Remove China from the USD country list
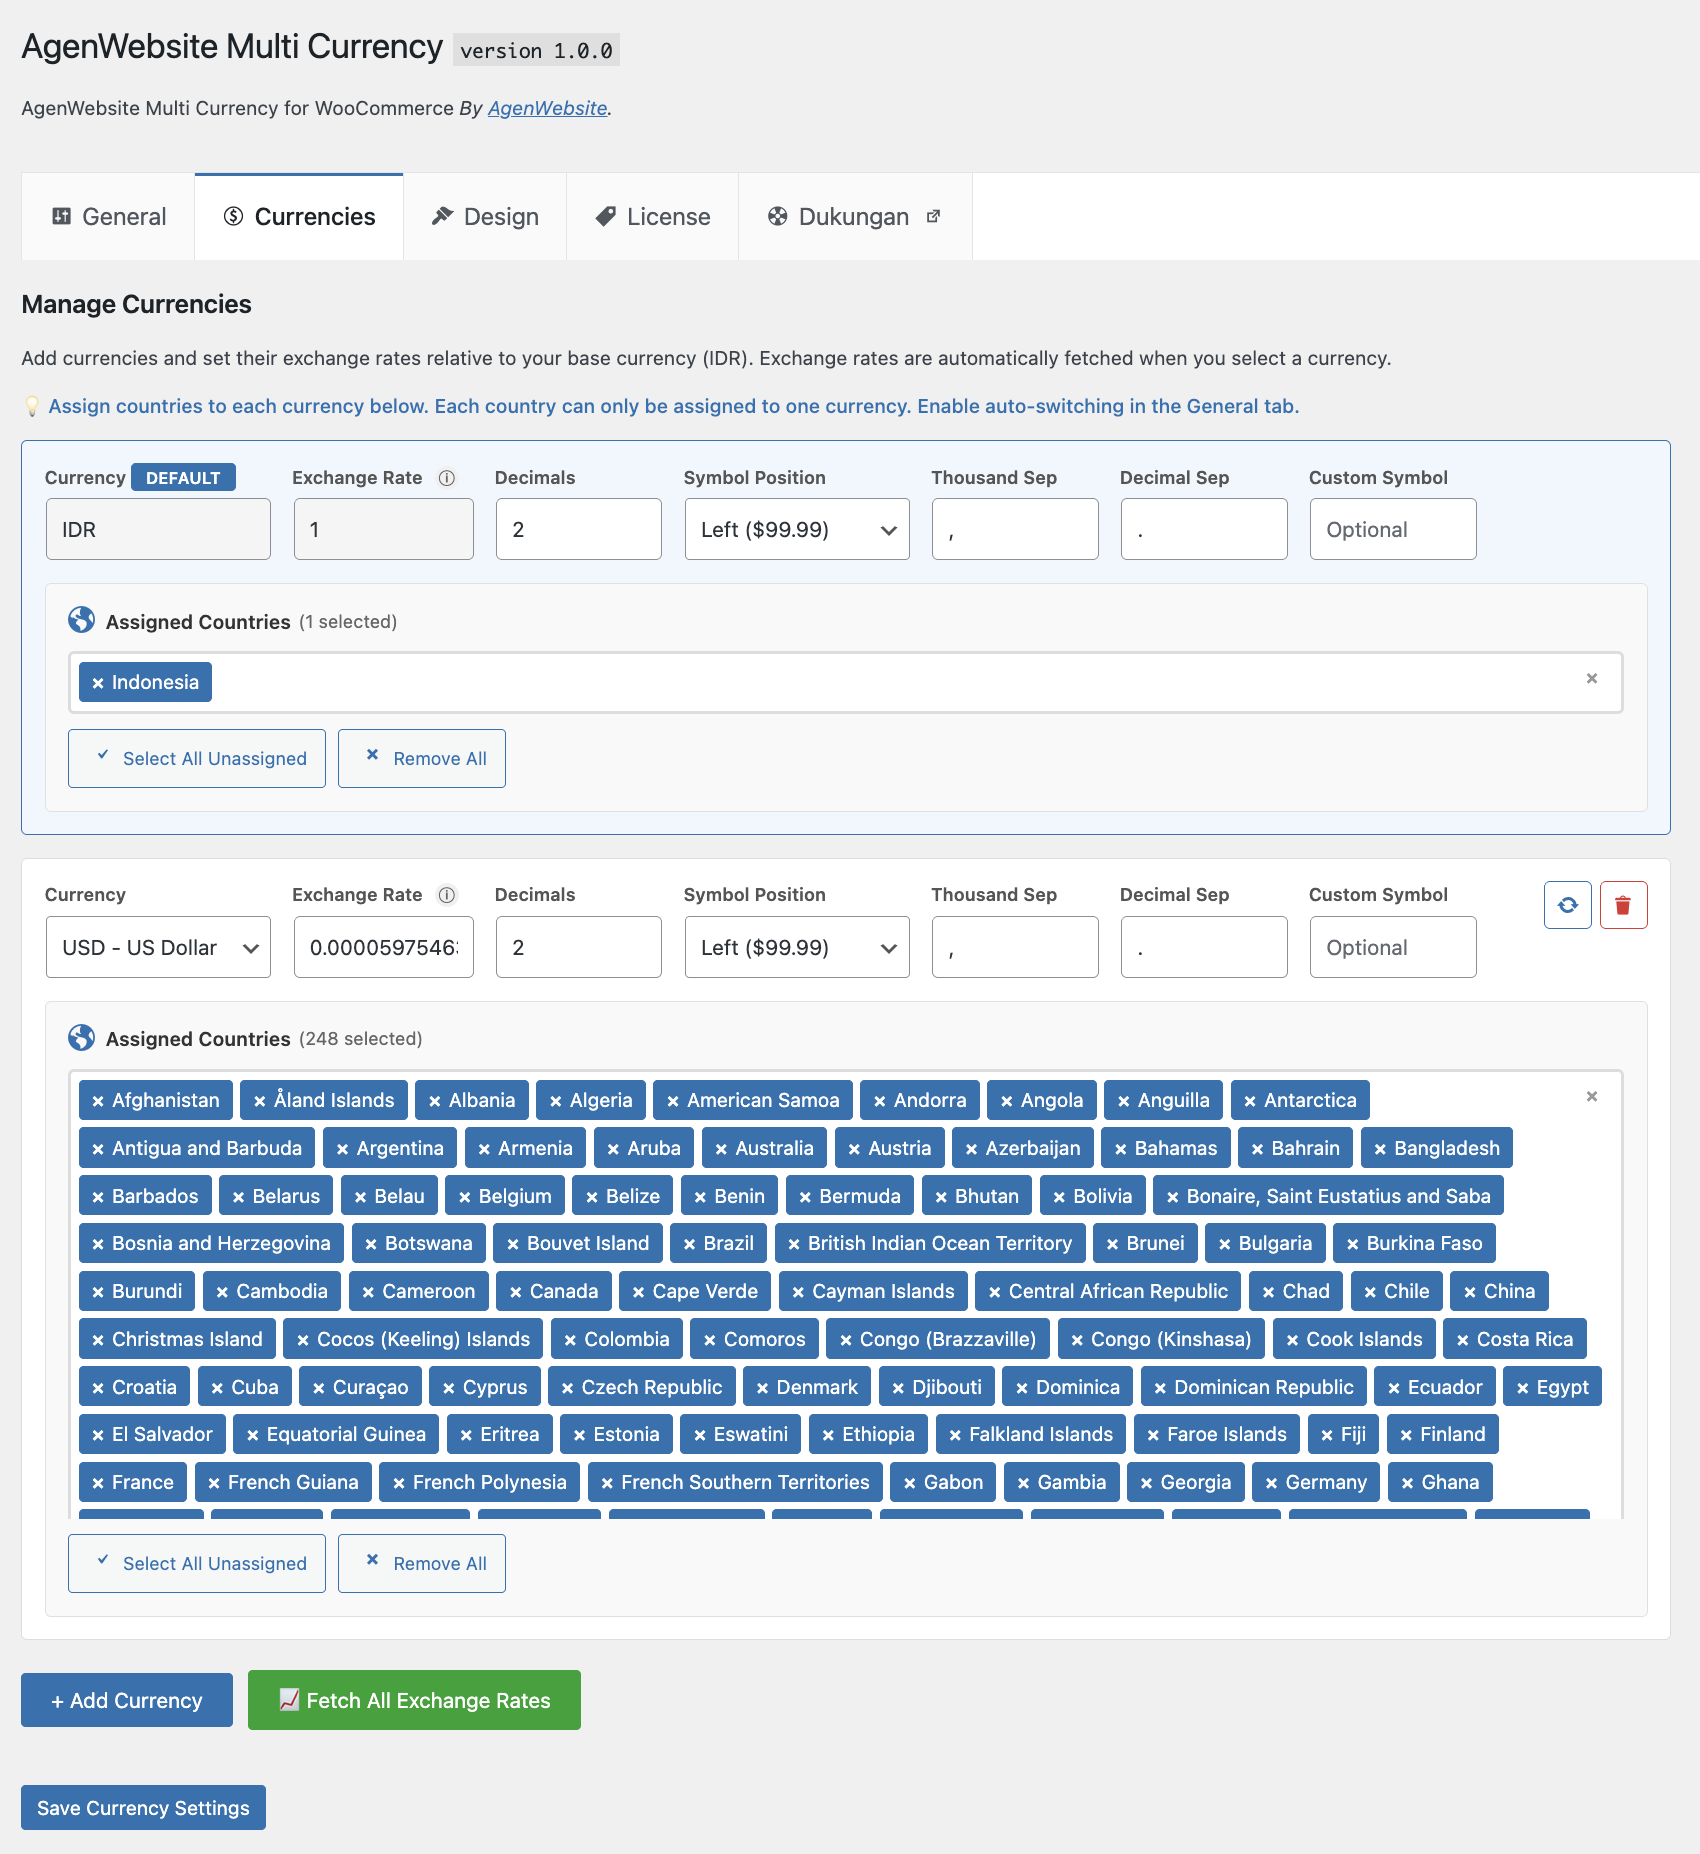1700x1854 pixels. [1469, 1291]
